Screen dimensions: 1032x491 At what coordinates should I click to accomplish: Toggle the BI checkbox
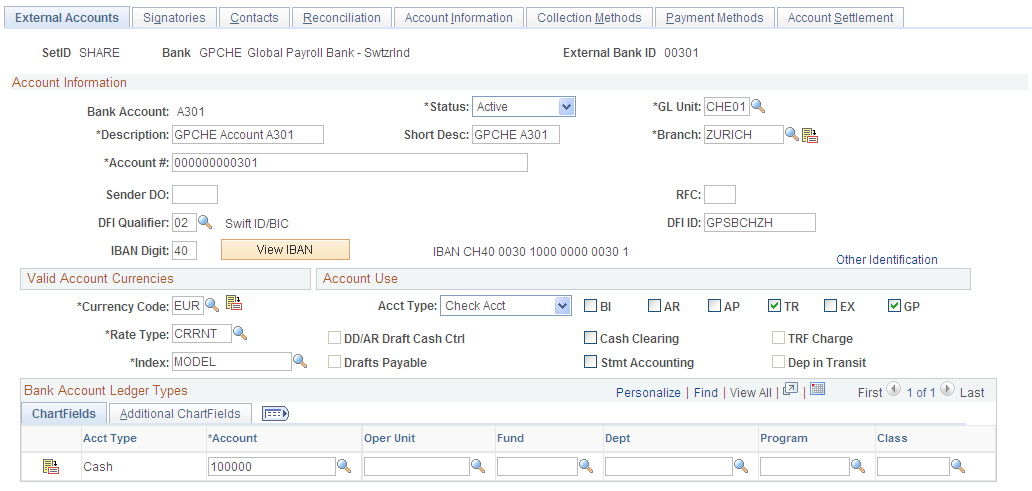590,305
